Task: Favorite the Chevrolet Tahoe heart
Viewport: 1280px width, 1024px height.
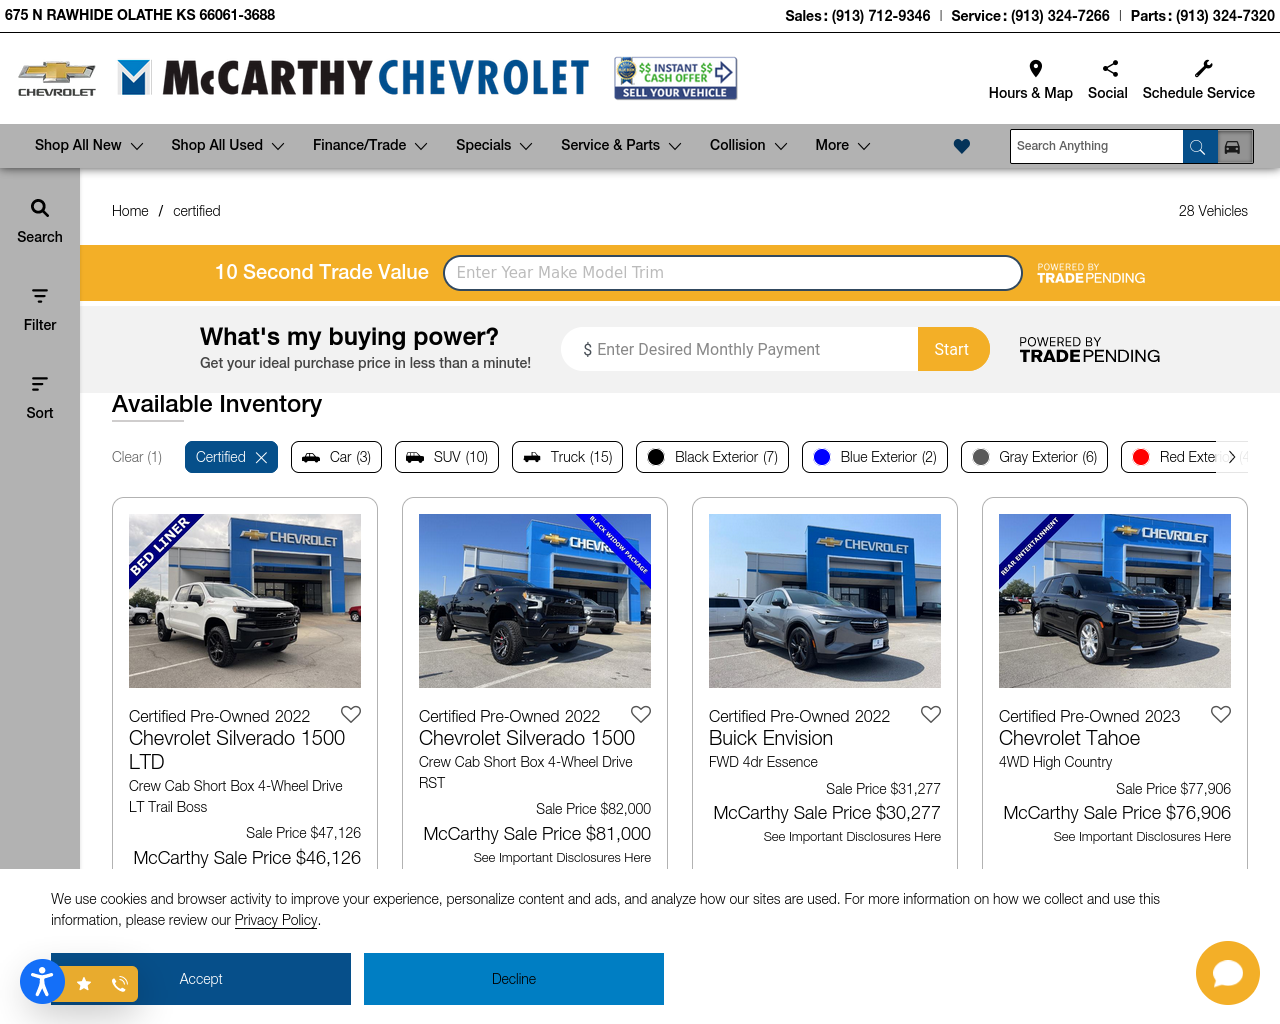Action: click(1221, 714)
